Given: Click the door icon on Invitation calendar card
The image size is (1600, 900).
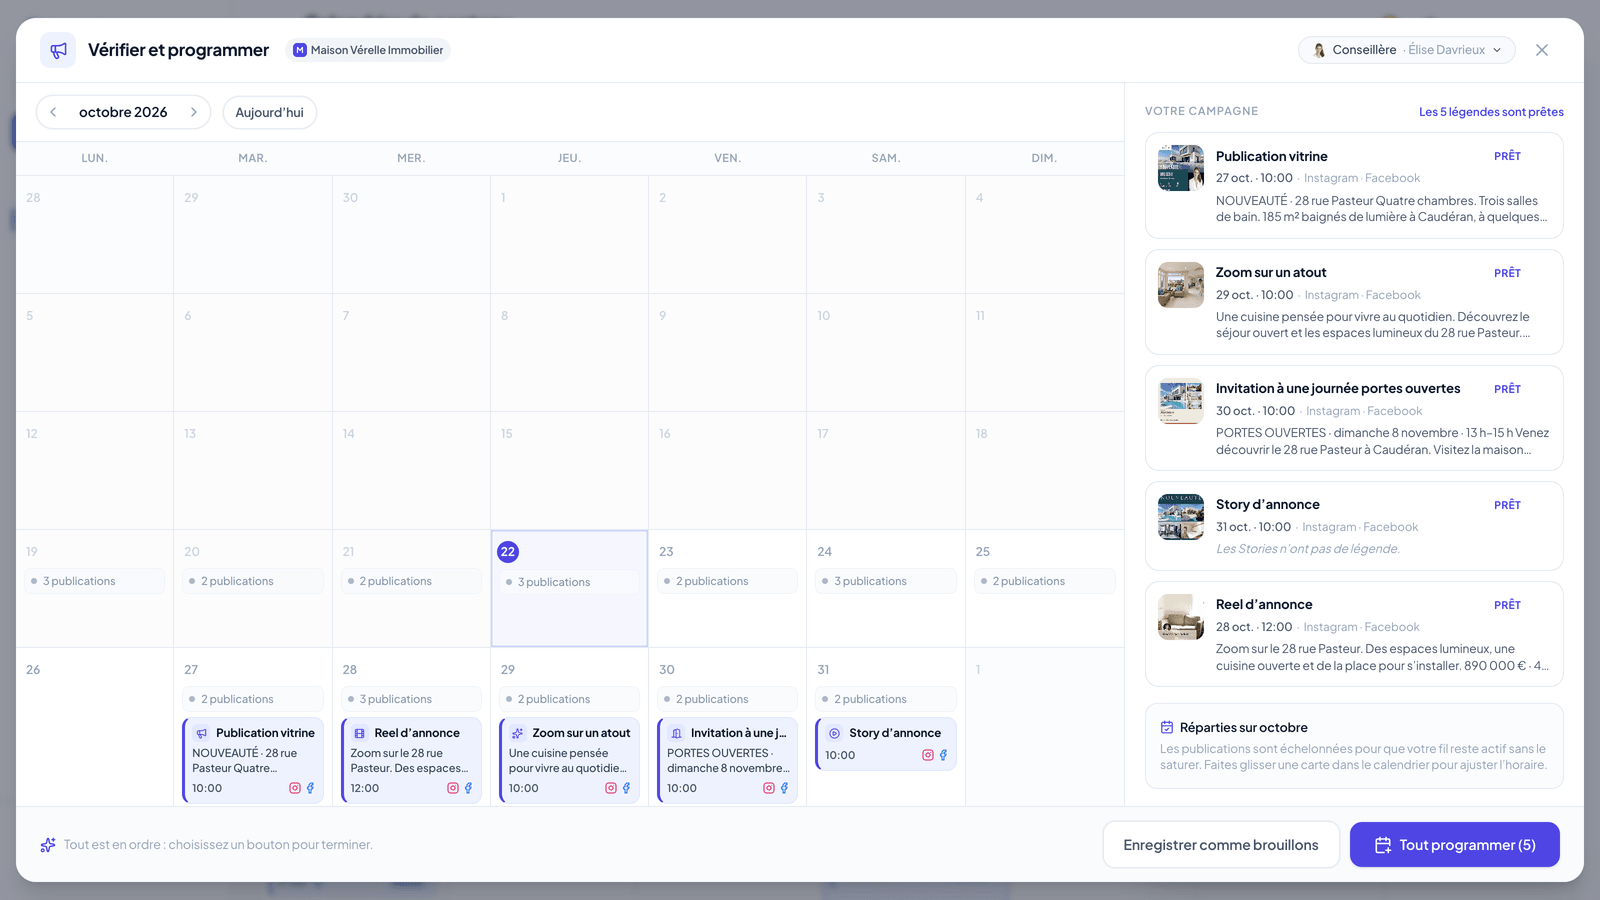Looking at the screenshot, I should pos(676,733).
